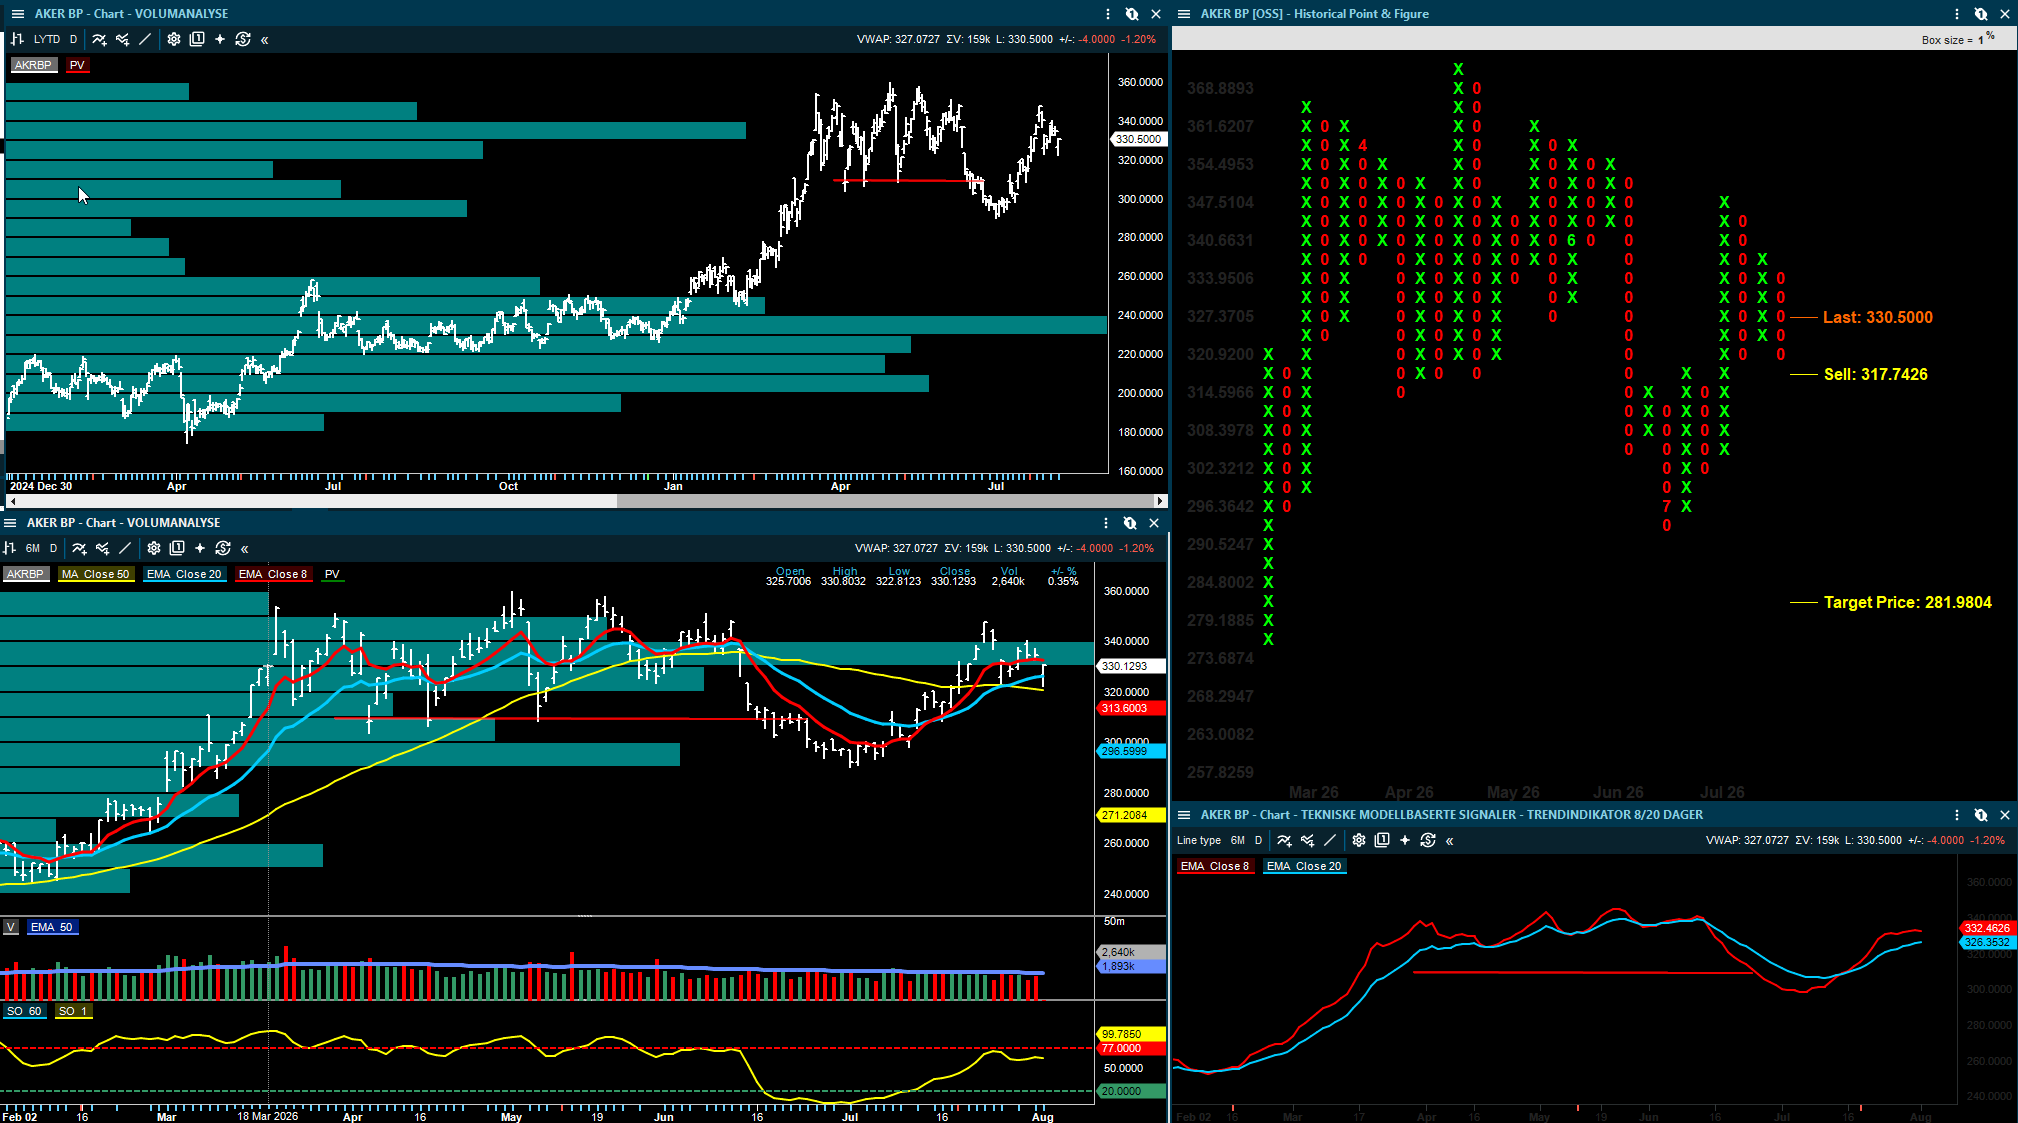The width and height of the screenshot is (2018, 1123).
Task: Add indicator in lower VOLUMANALYSE chart toolbar
Action: [x=79, y=548]
